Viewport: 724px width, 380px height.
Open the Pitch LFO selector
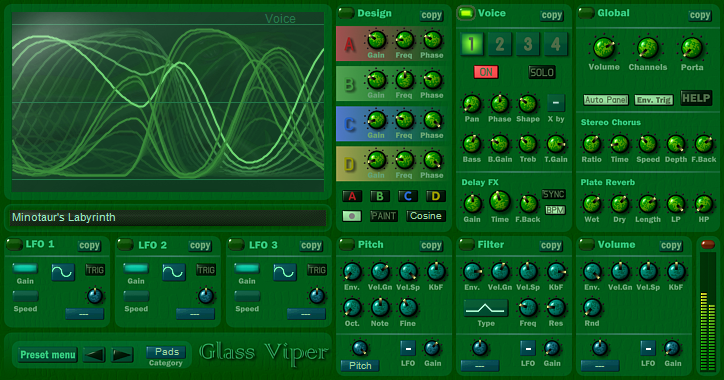pyautogui.click(x=408, y=348)
